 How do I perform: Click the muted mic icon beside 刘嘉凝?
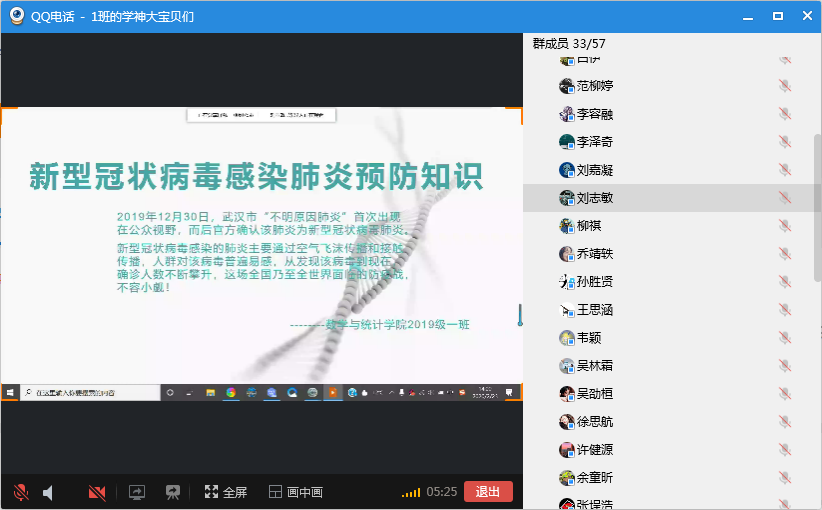(x=785, y=170)
